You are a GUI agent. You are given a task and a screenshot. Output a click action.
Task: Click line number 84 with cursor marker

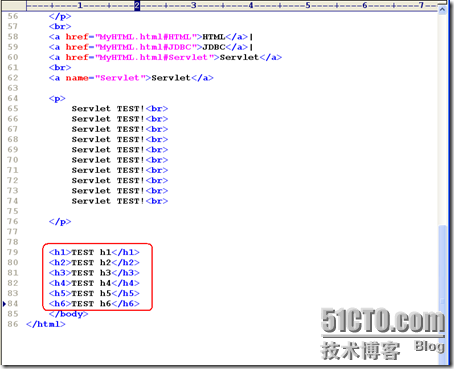13,304
